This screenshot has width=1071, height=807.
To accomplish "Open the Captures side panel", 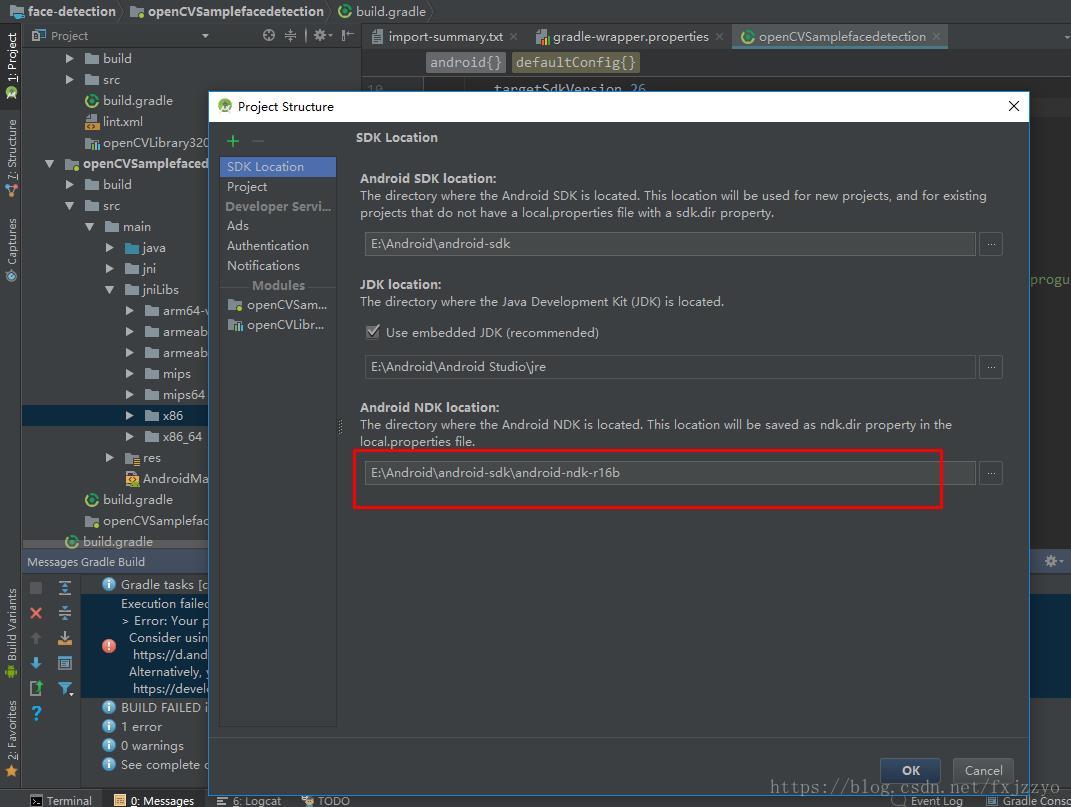I will (11, 249).
